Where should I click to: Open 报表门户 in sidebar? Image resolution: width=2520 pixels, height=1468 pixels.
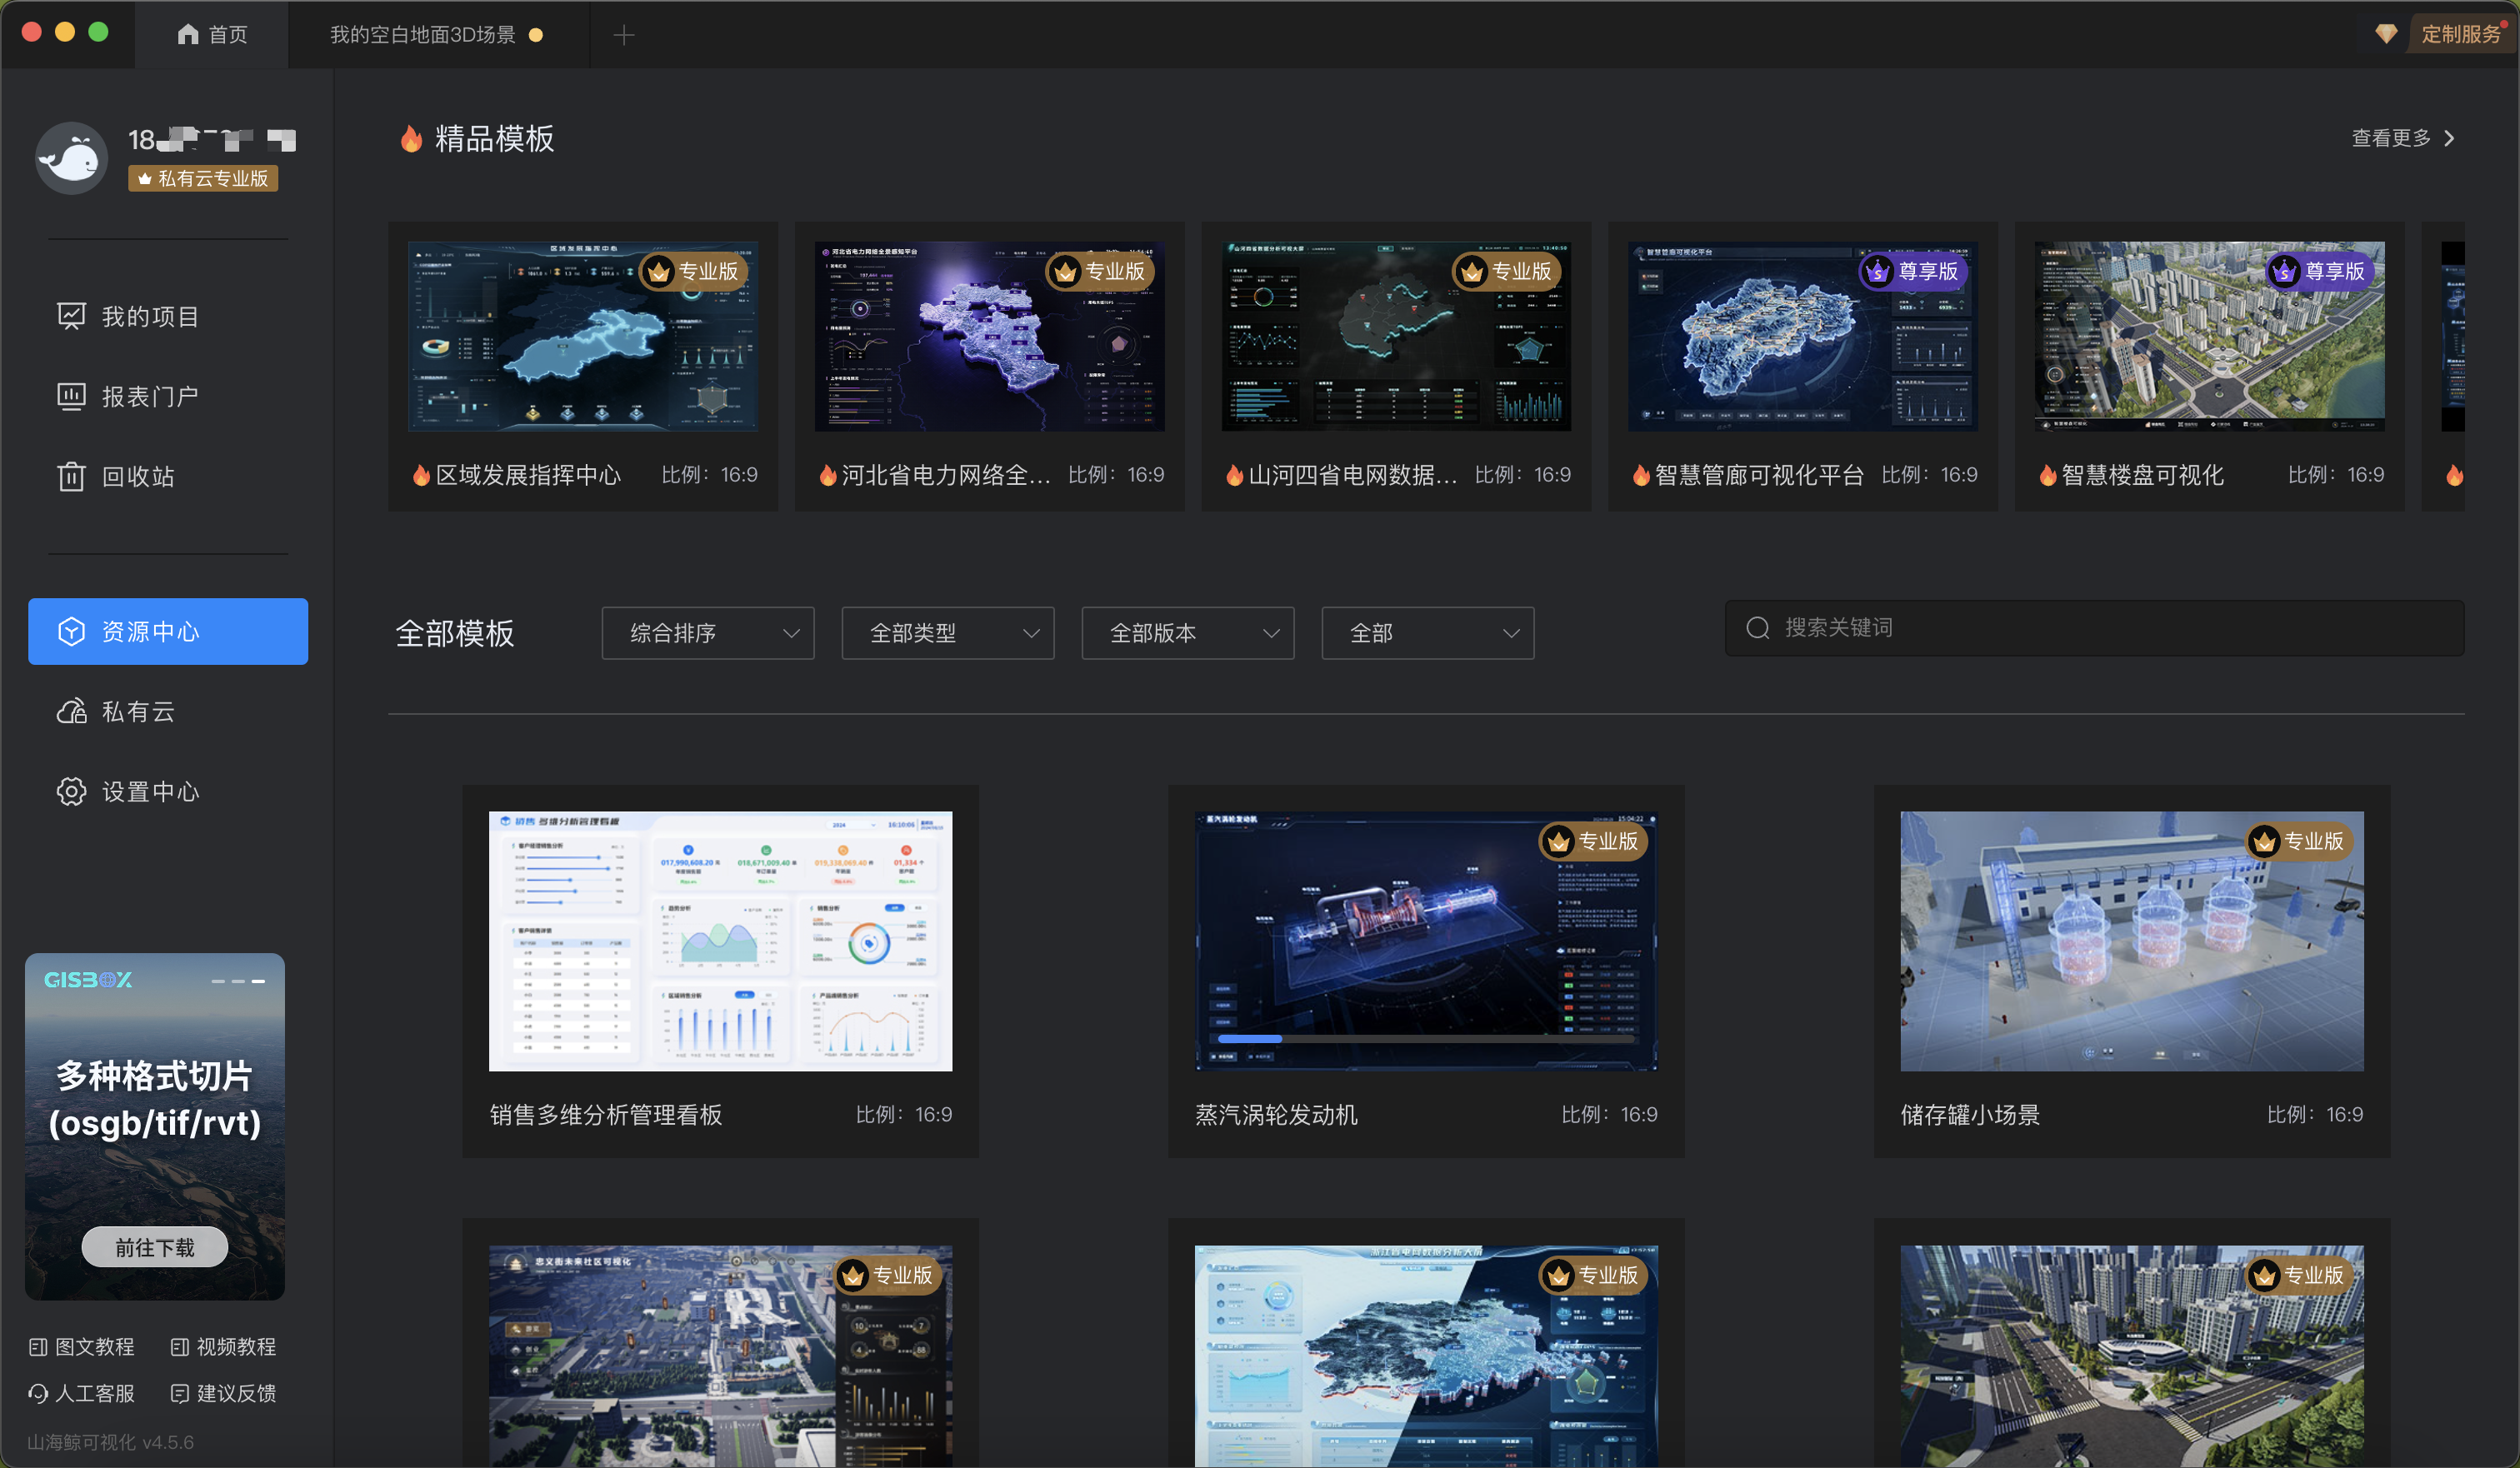point(168,396)
